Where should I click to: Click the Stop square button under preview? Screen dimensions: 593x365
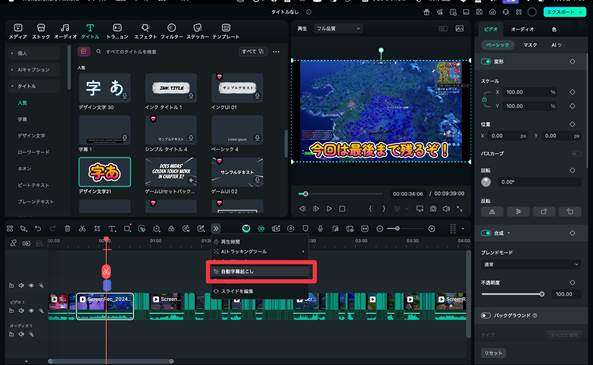pyautogui.click(x=342, y=208)
